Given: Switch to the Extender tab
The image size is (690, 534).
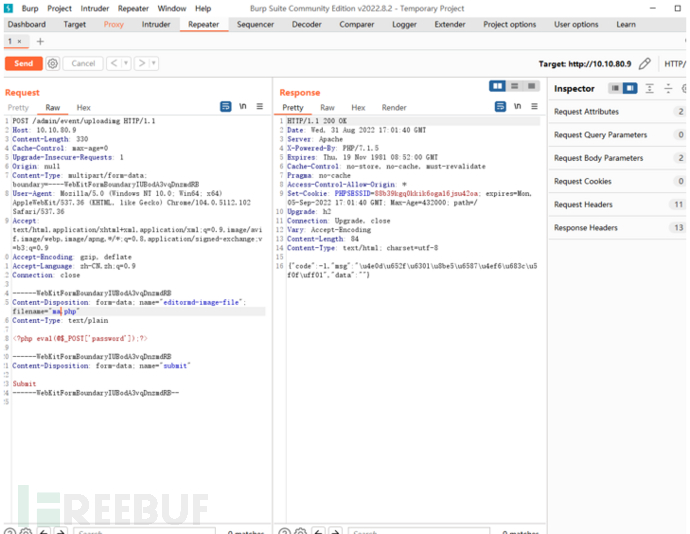Looking at the screenshot, I should [x=450, y=24].
